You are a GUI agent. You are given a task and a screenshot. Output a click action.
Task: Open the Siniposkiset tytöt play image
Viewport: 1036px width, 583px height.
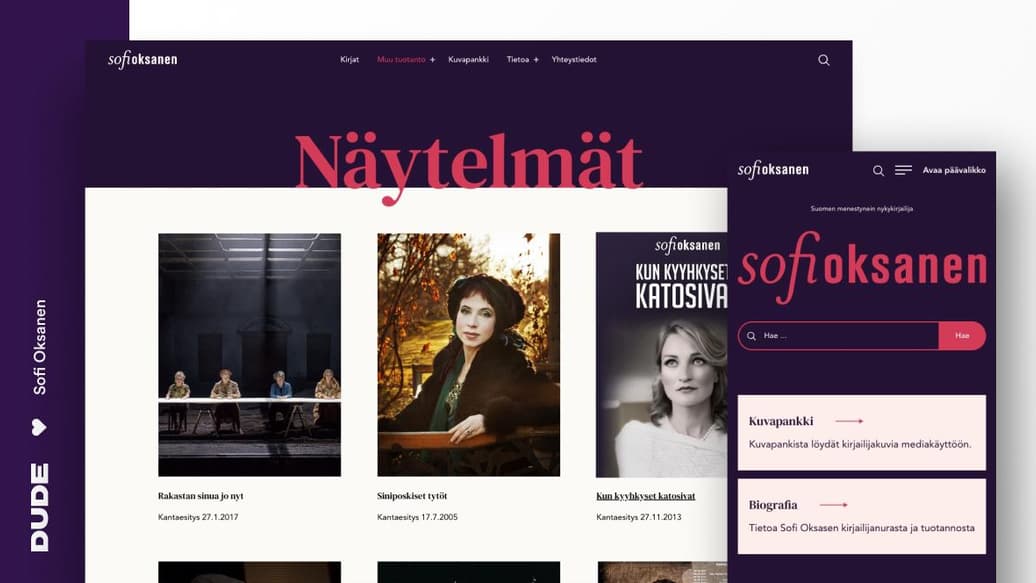pos(468,354)
